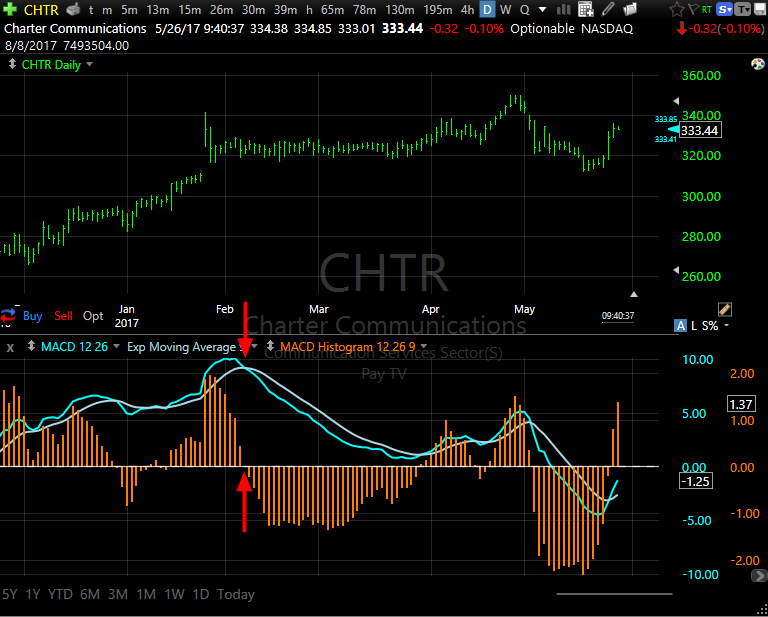Click the horizontal time scrollbar
Viewport: 768px width, 617px height.
pyautogui.click(x=614, y=594)
